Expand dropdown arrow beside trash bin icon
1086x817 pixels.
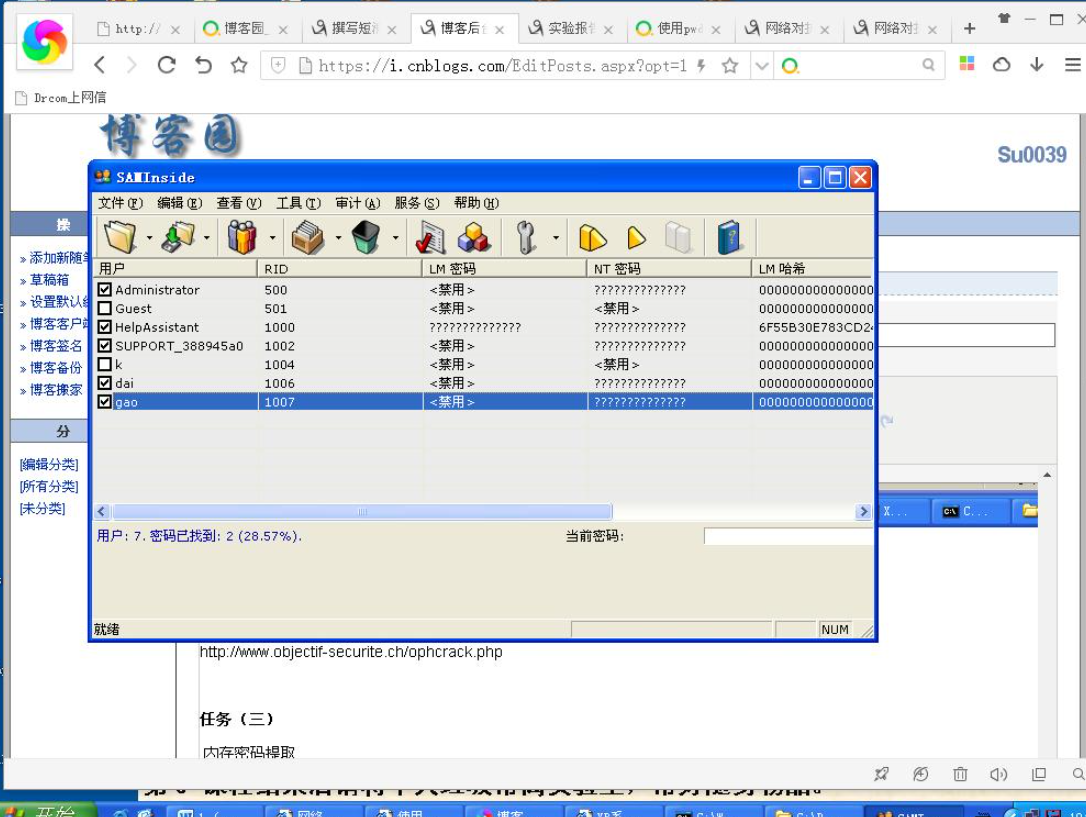395,237
